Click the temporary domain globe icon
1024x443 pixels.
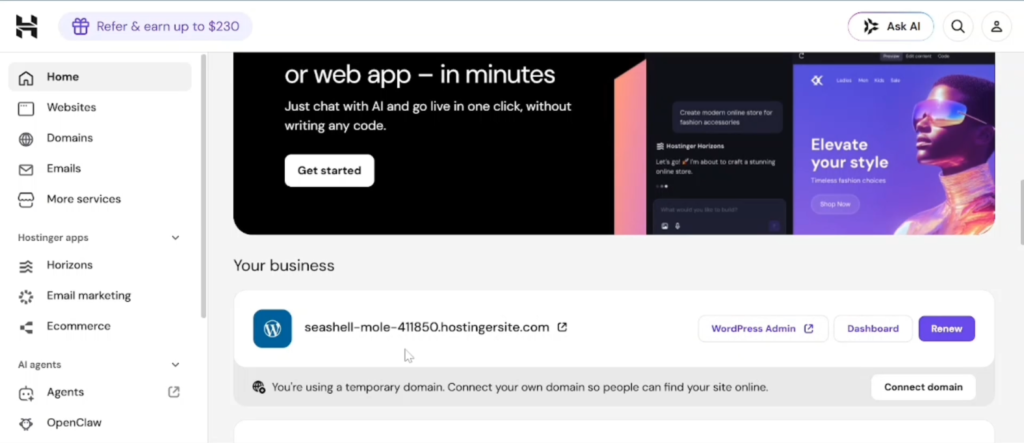click(x=259, y=387)
